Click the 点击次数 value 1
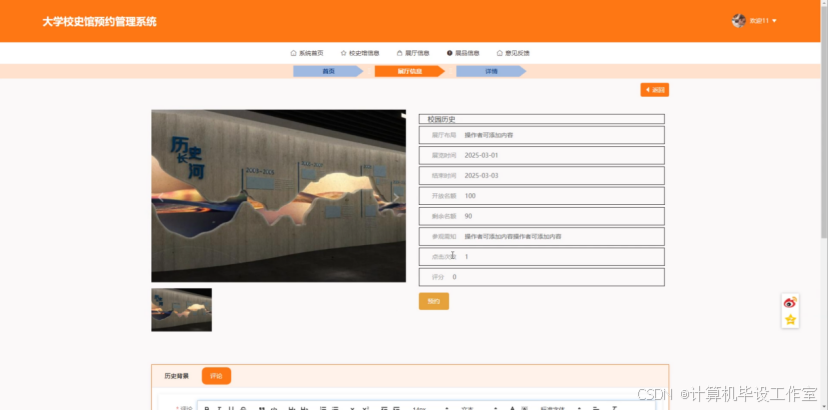The image size is (829, 410). (x=466, y=257)
